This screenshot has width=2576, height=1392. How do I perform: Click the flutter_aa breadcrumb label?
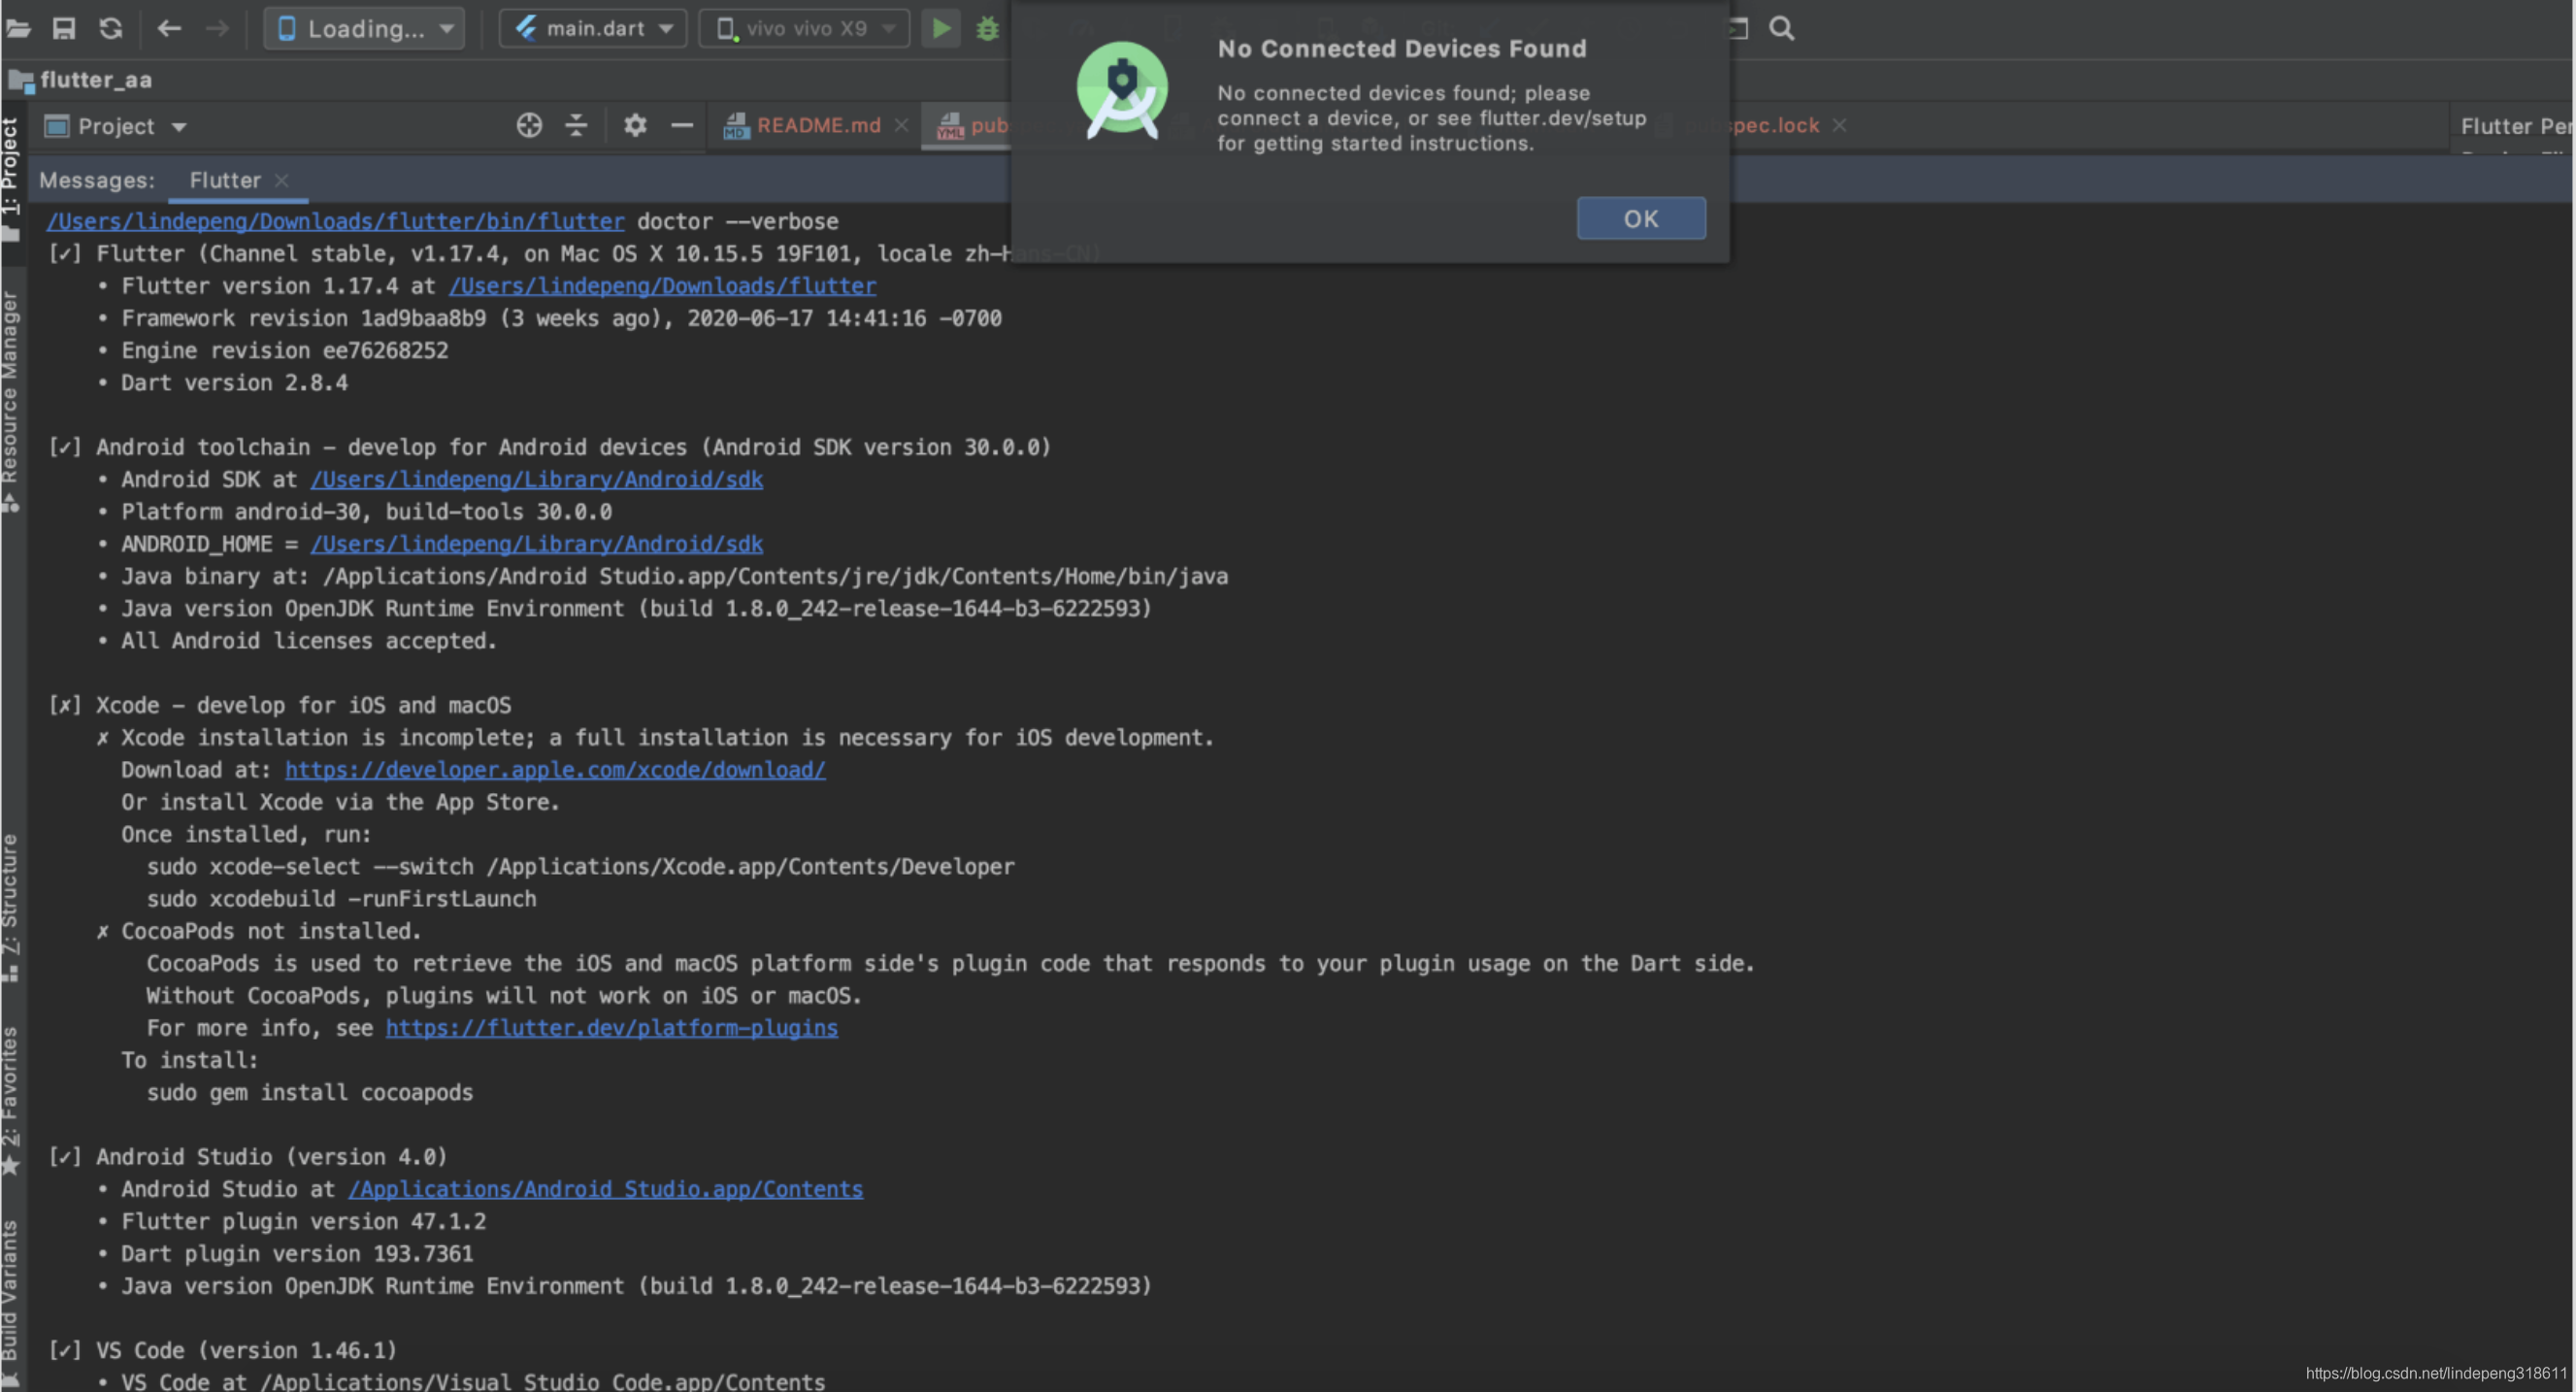tap(95, 80)
